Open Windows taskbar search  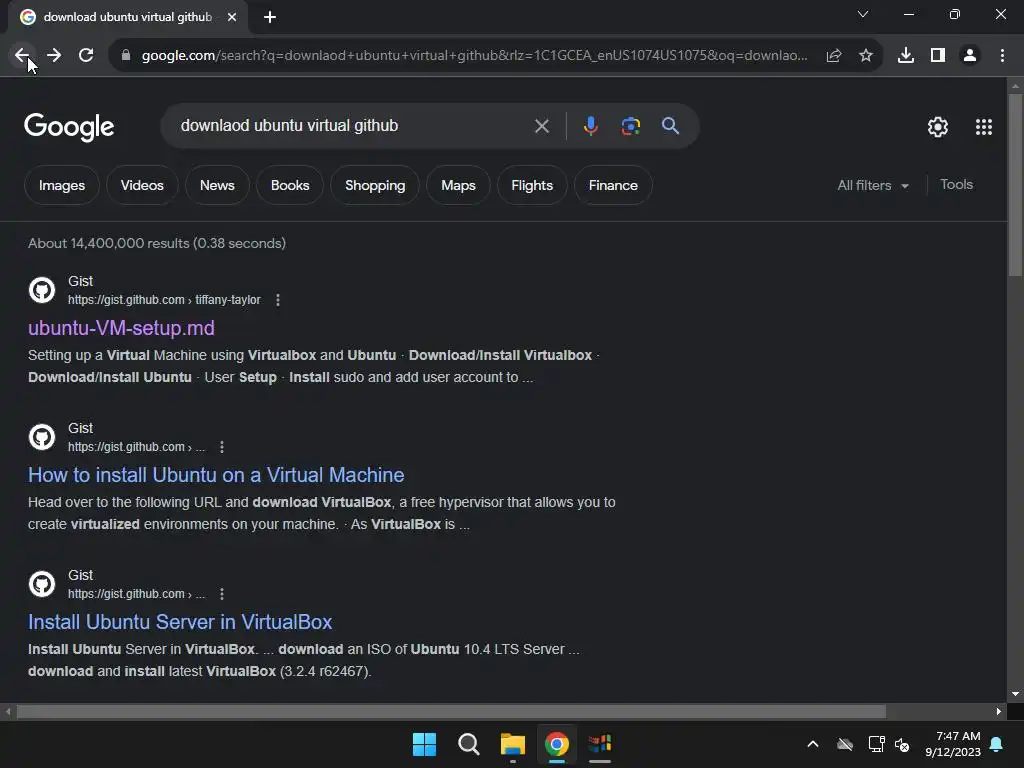point(468,744)
